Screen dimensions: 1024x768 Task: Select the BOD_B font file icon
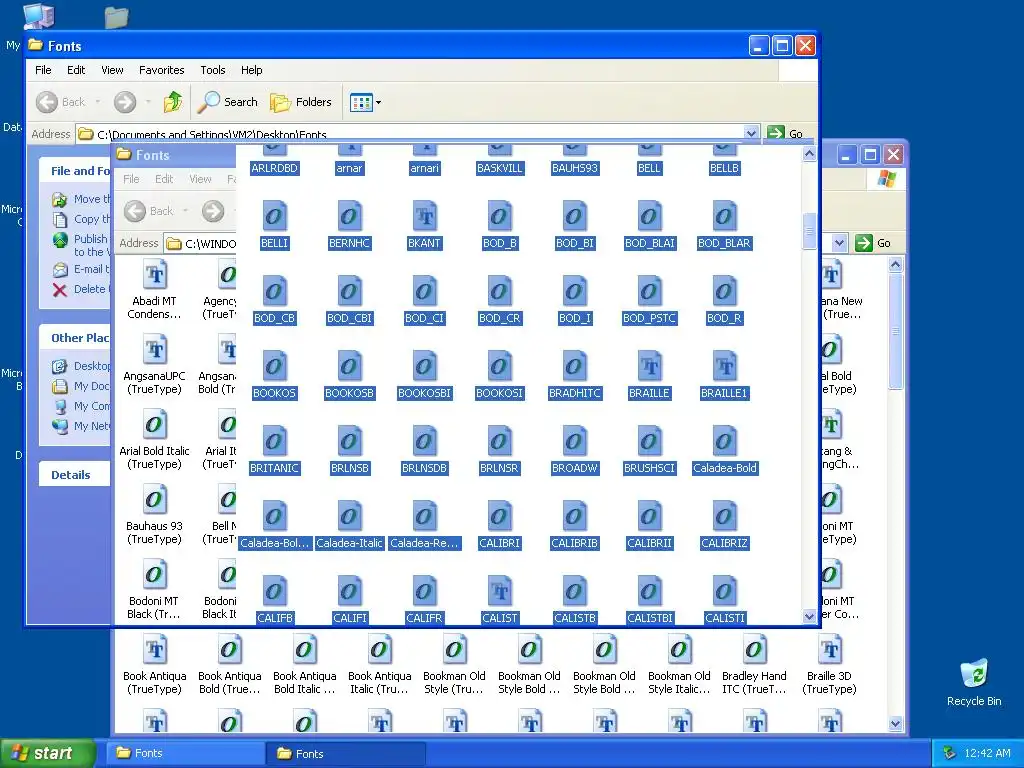pos(500,217)
